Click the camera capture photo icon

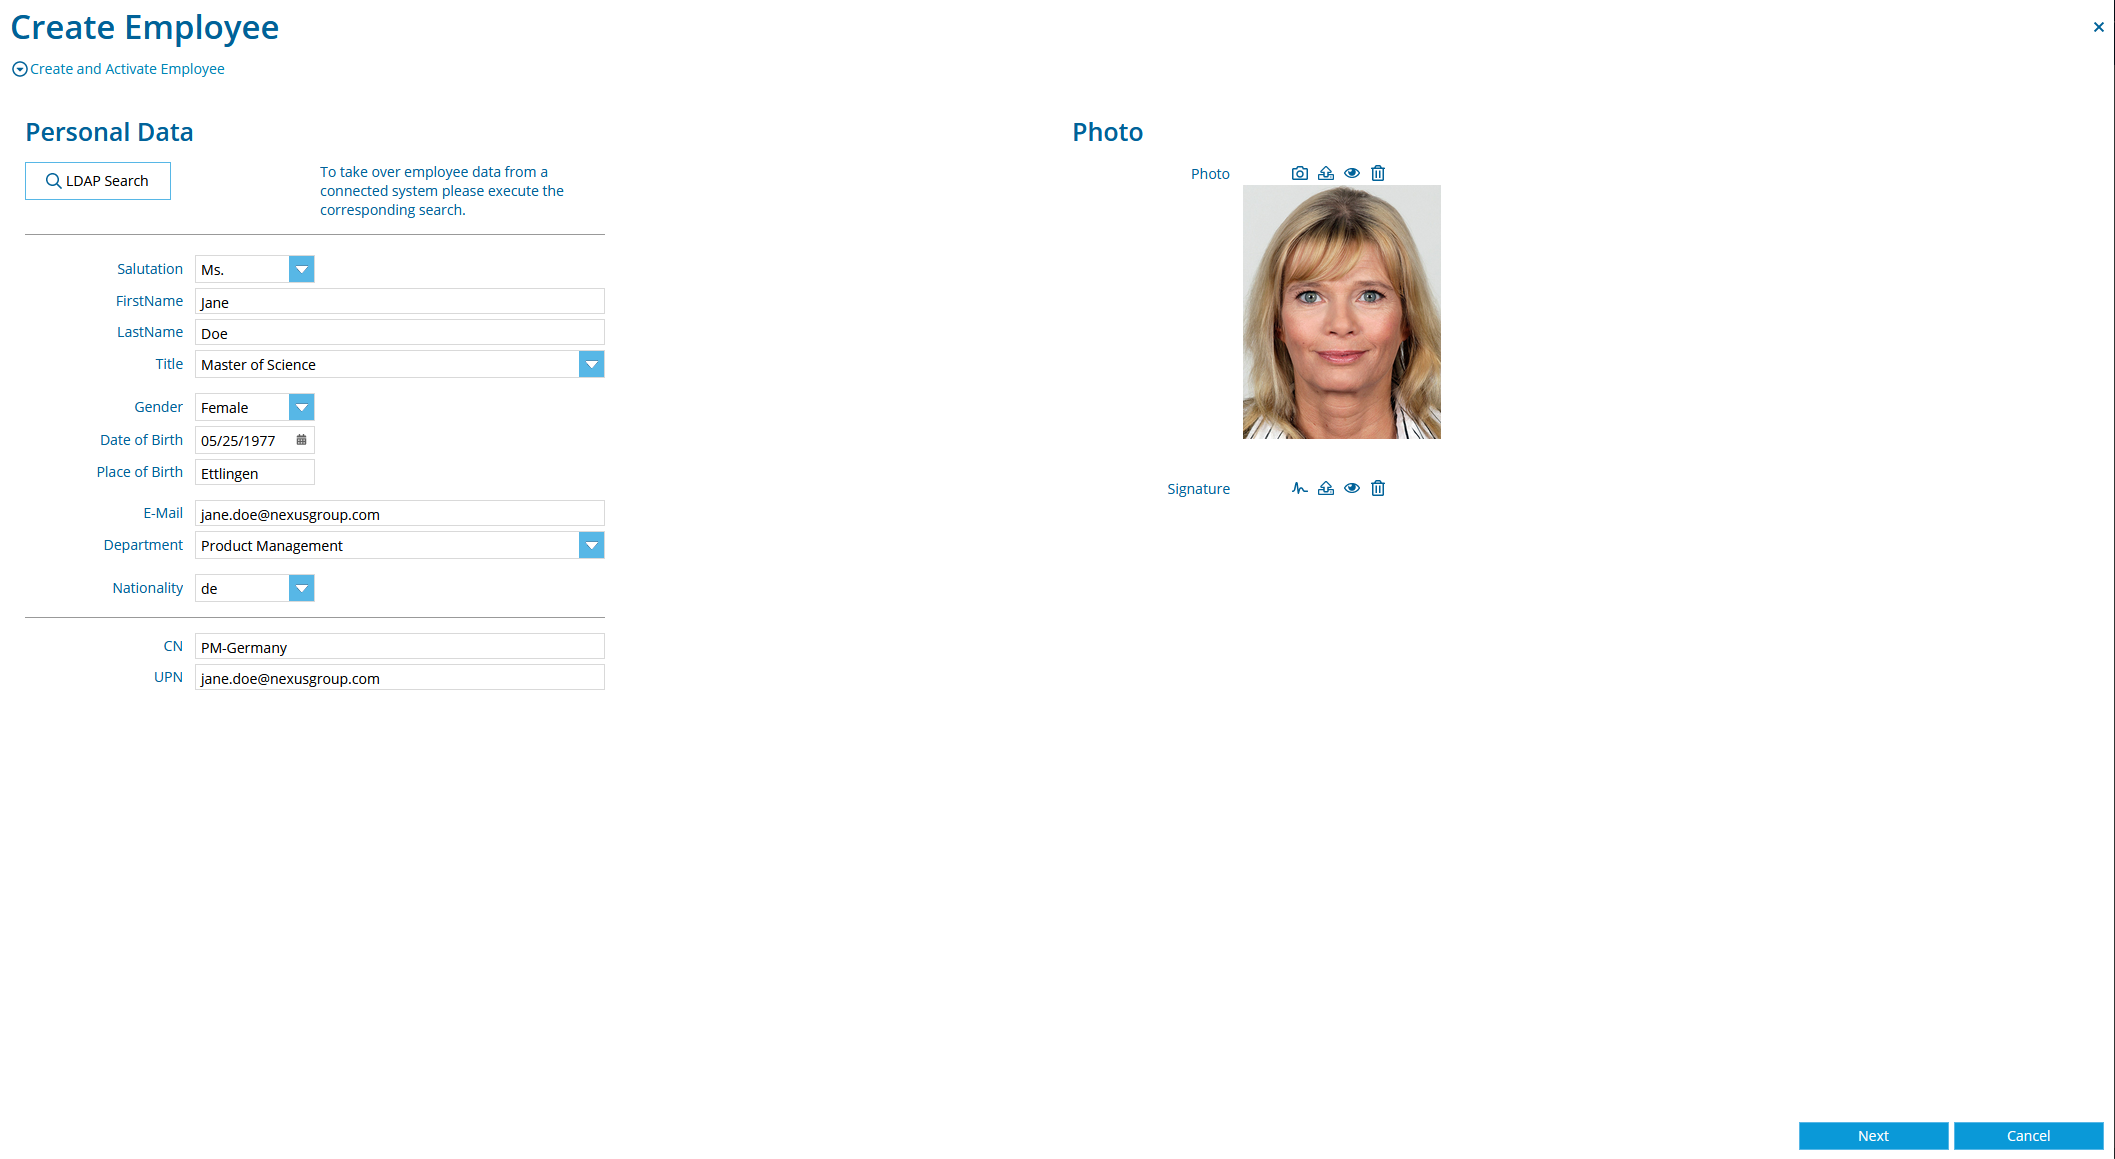(x=1299, y=173)
